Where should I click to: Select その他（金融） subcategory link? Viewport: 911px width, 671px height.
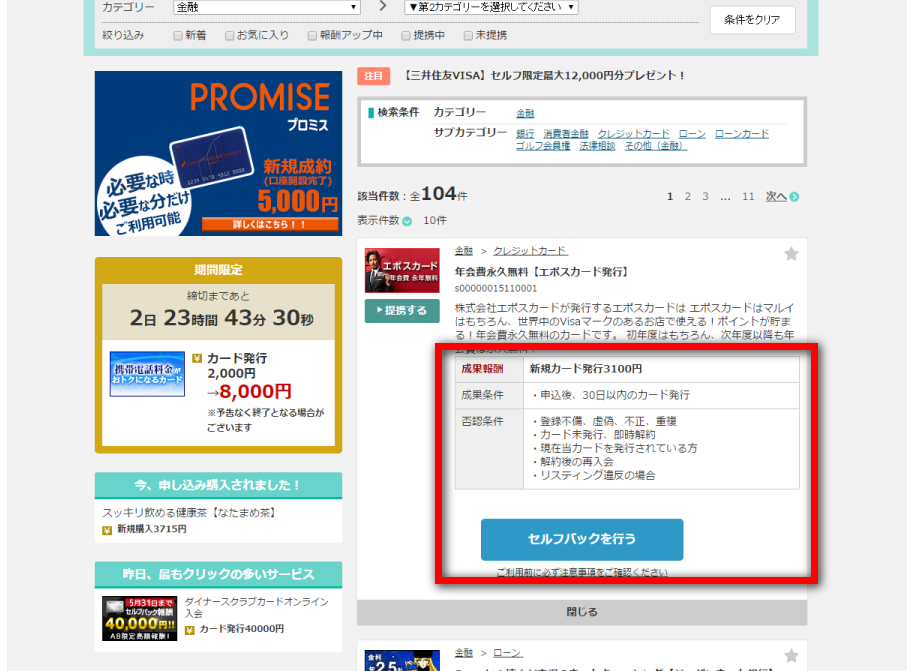coord(655,146)
